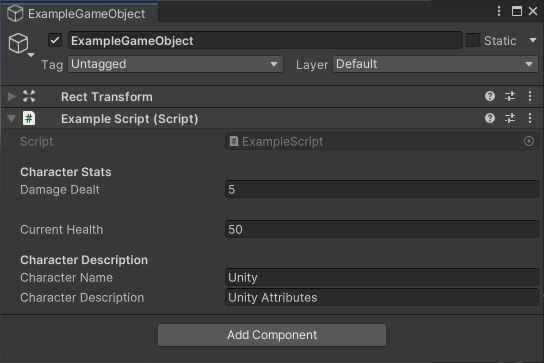Viewport: 544px width, 363px height.
Task: Open the Example Script help reference icon
Action: click(x=490, y=118)
